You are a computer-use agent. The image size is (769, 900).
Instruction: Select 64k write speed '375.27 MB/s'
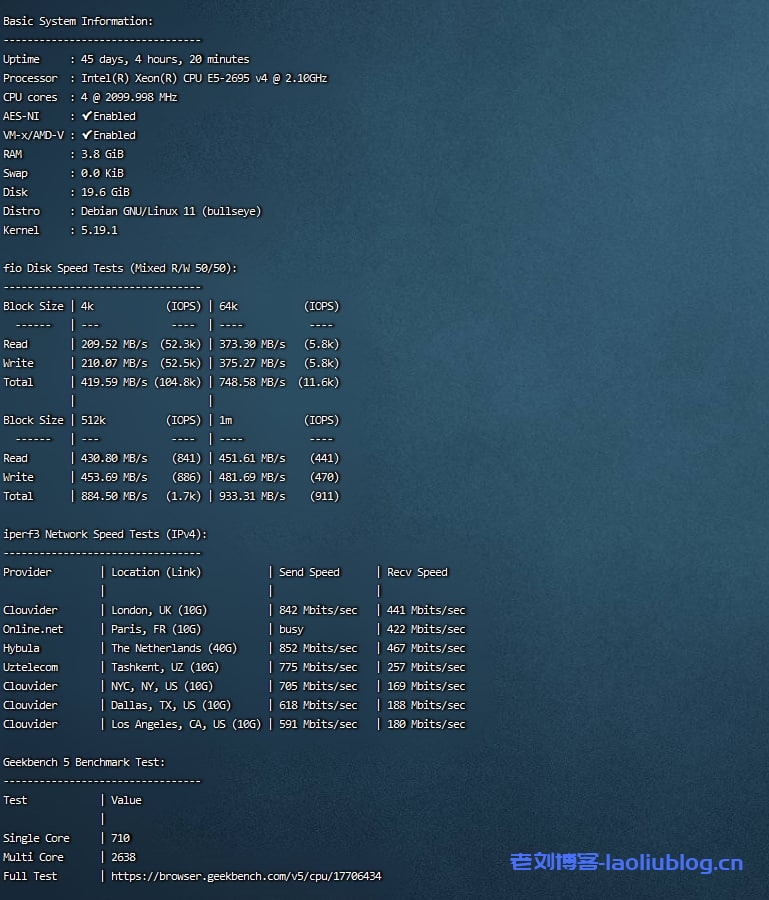point(252,363)
